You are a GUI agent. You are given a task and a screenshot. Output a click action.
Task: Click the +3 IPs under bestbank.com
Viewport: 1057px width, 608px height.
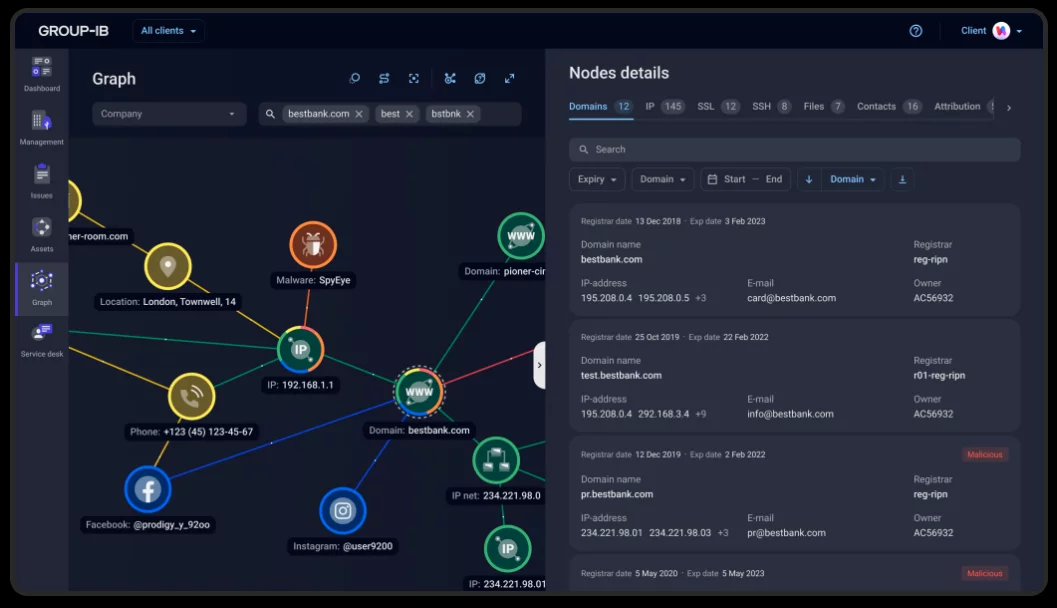click(x=700, y=298)
